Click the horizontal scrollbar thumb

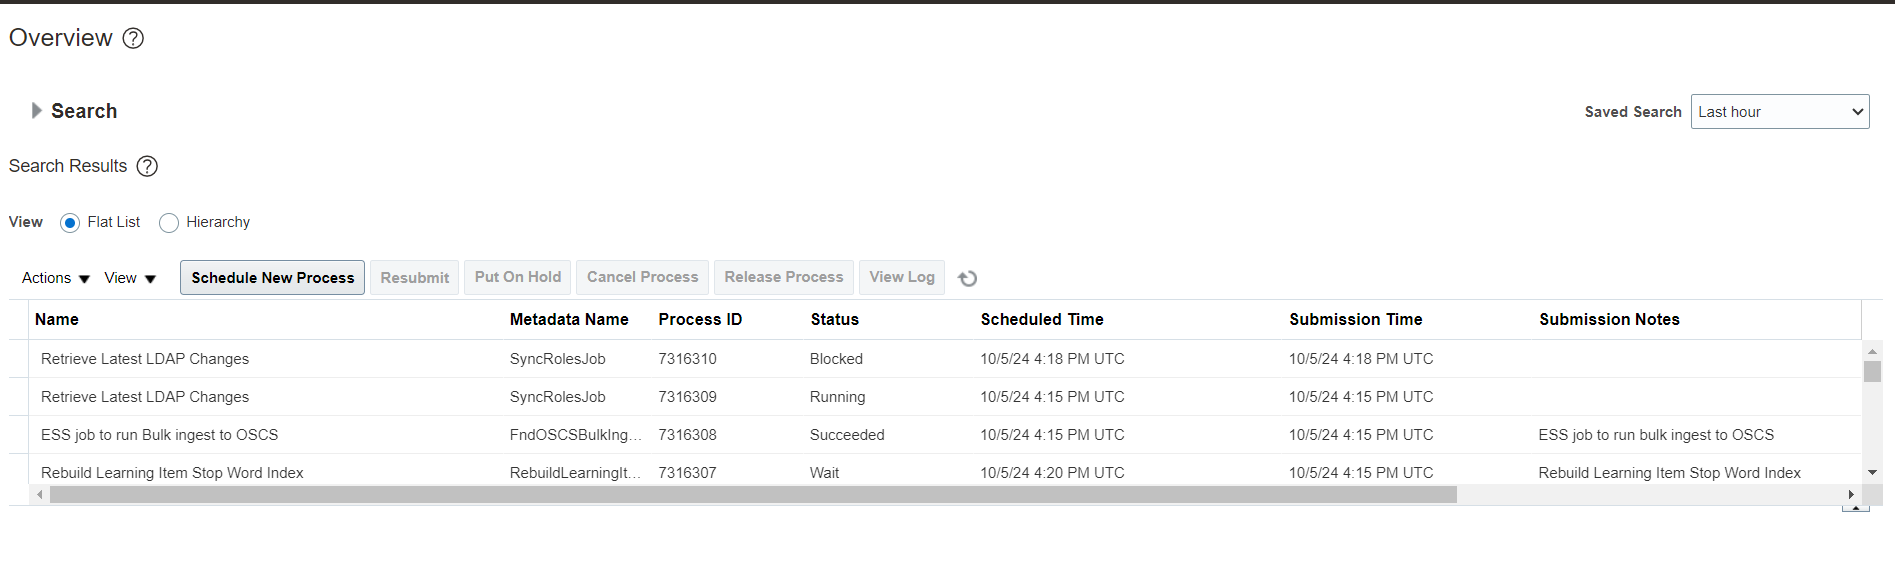pos(752,494)
